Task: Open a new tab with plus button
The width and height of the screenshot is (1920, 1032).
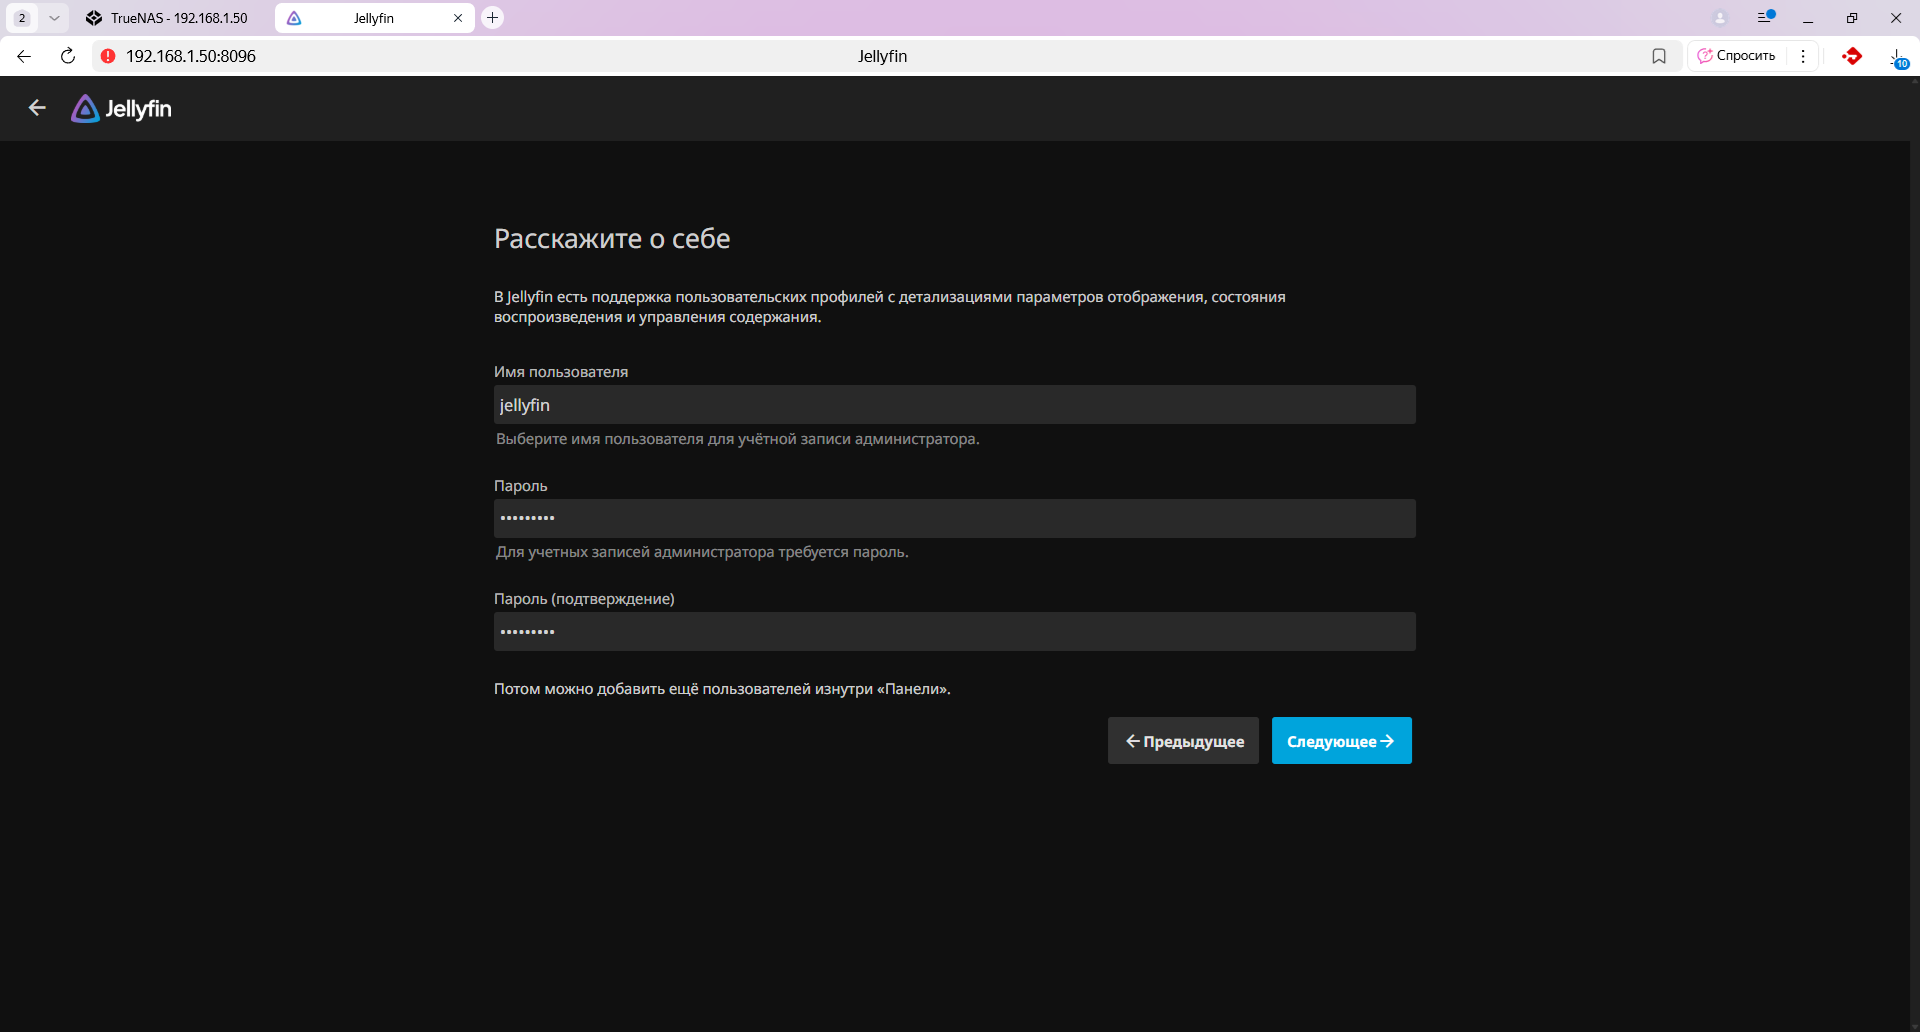Action: click(492, 18)
